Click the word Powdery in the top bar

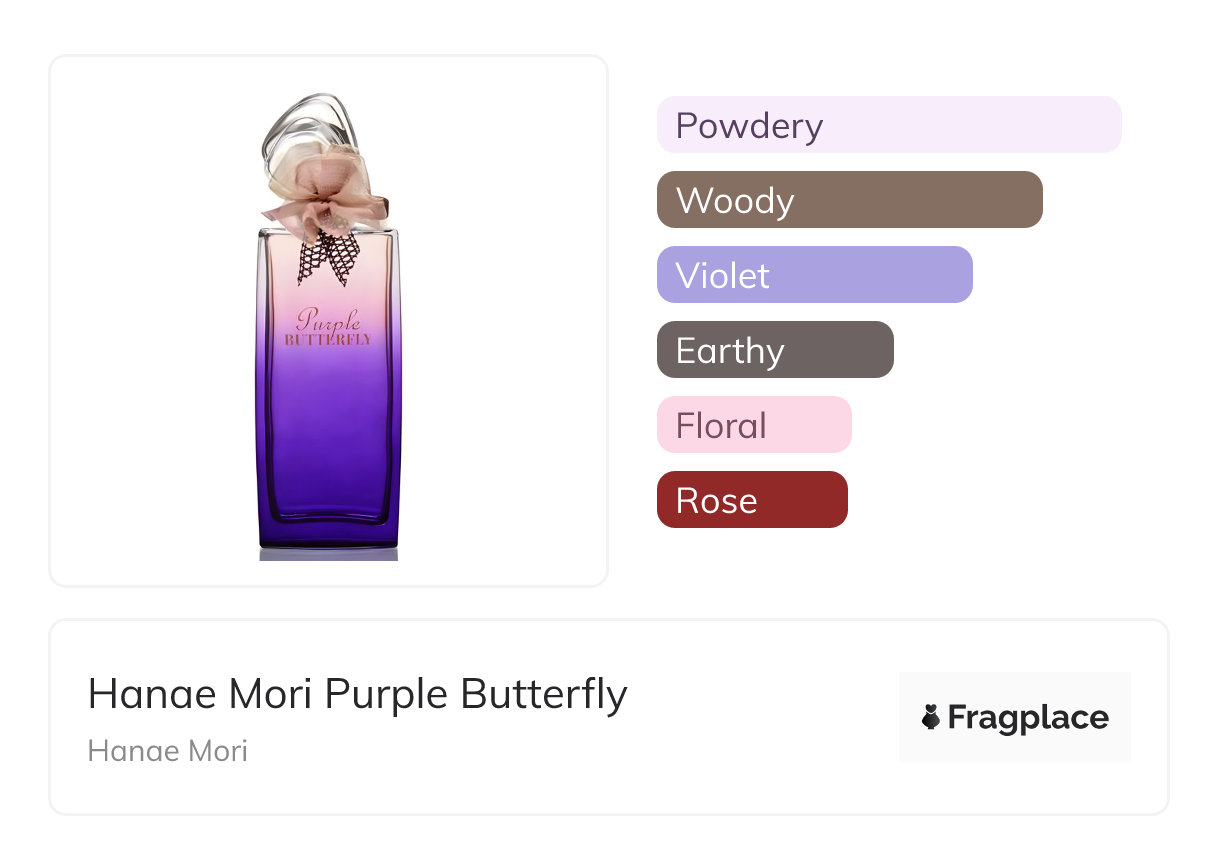[749, 126]
